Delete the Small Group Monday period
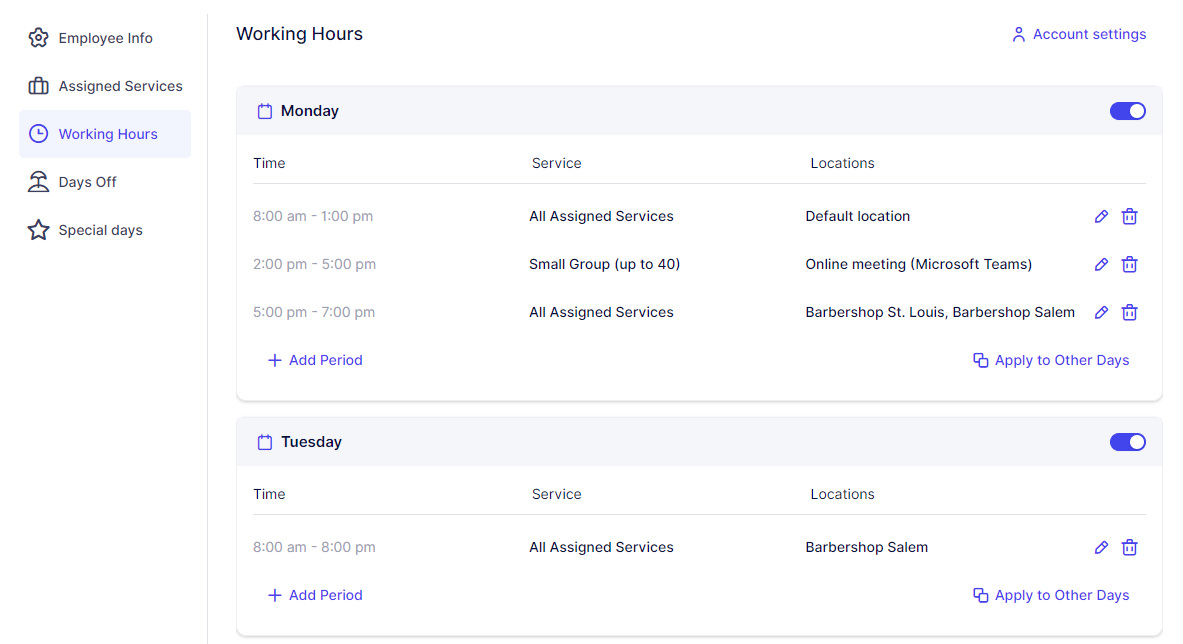The height and width of the screenshot is (644, 1183). 1129,264
